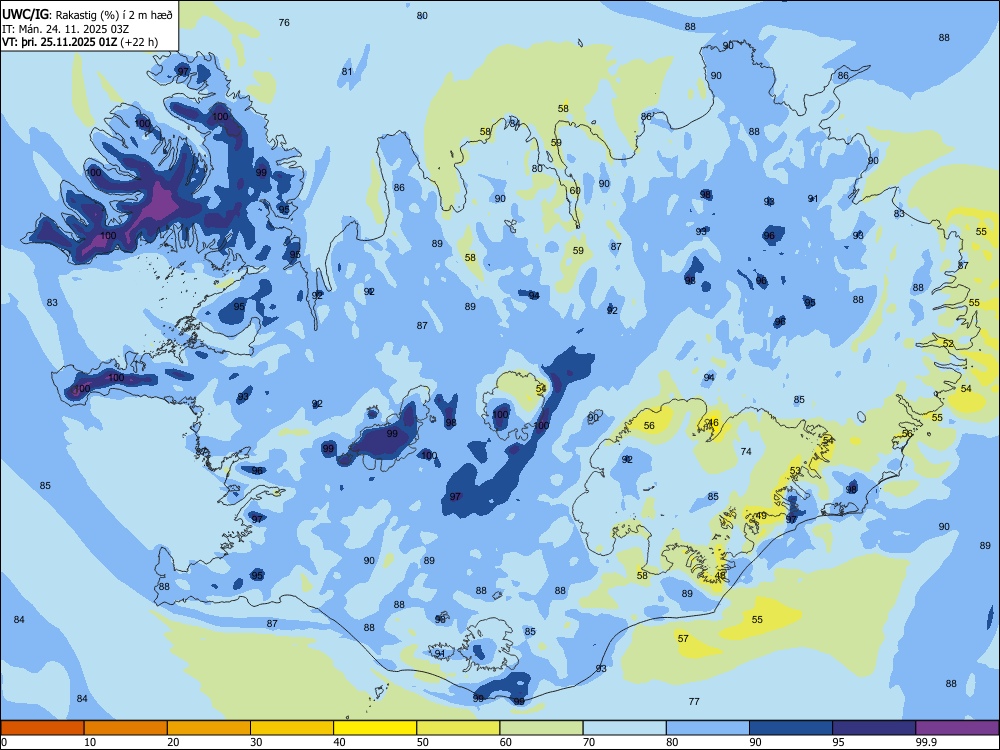Choose the light green 60–70 legend swatch

541,728
